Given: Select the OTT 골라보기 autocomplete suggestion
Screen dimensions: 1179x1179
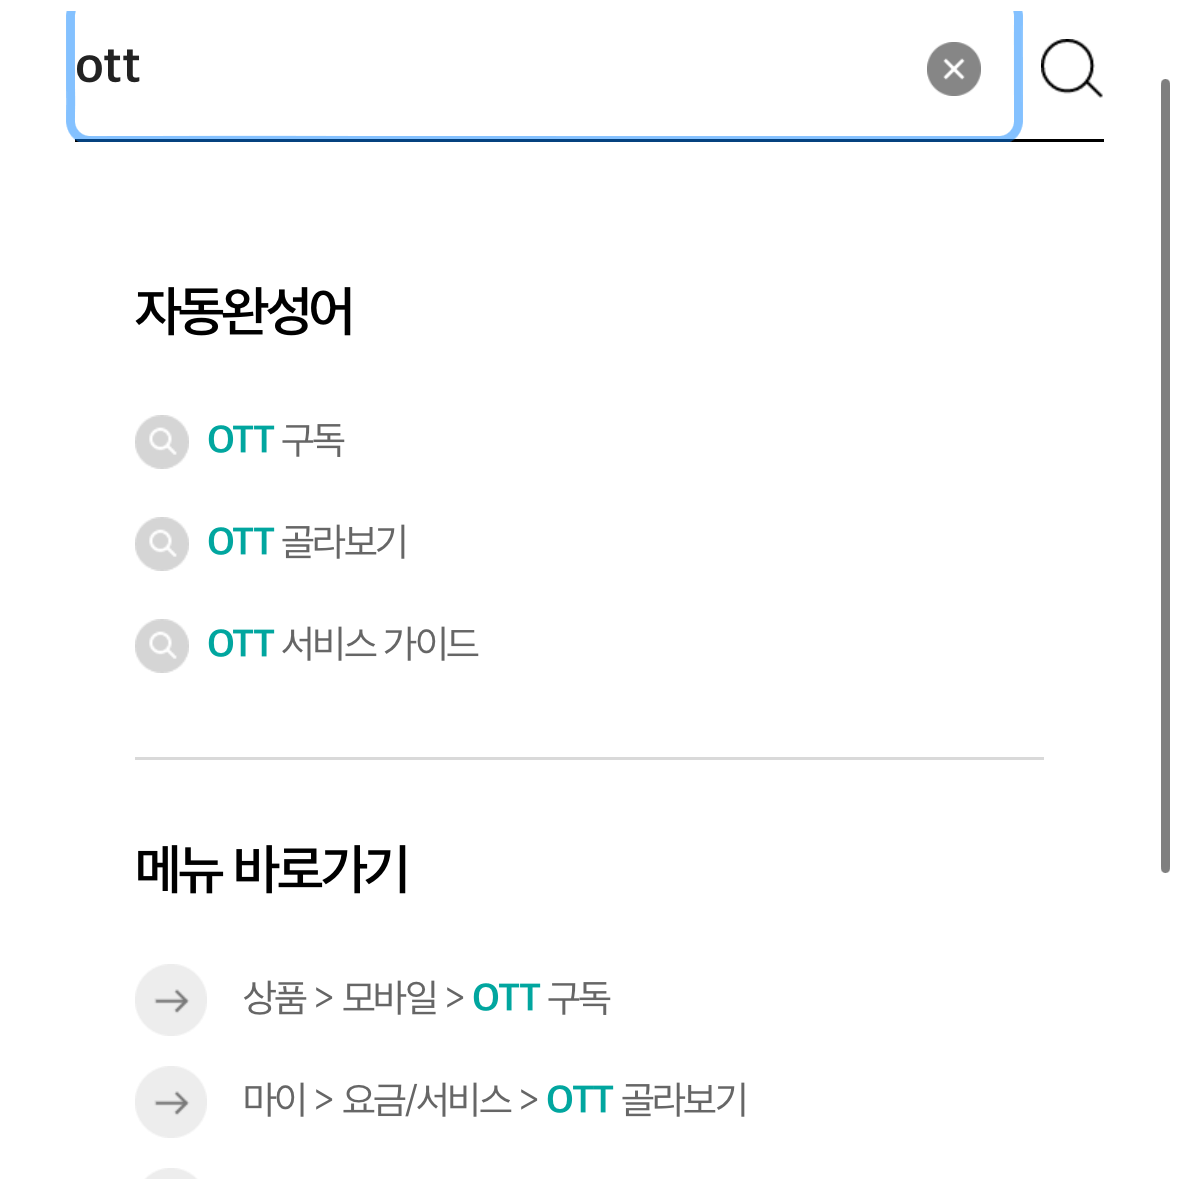Looking at the screenshot, I should [307, 542].
